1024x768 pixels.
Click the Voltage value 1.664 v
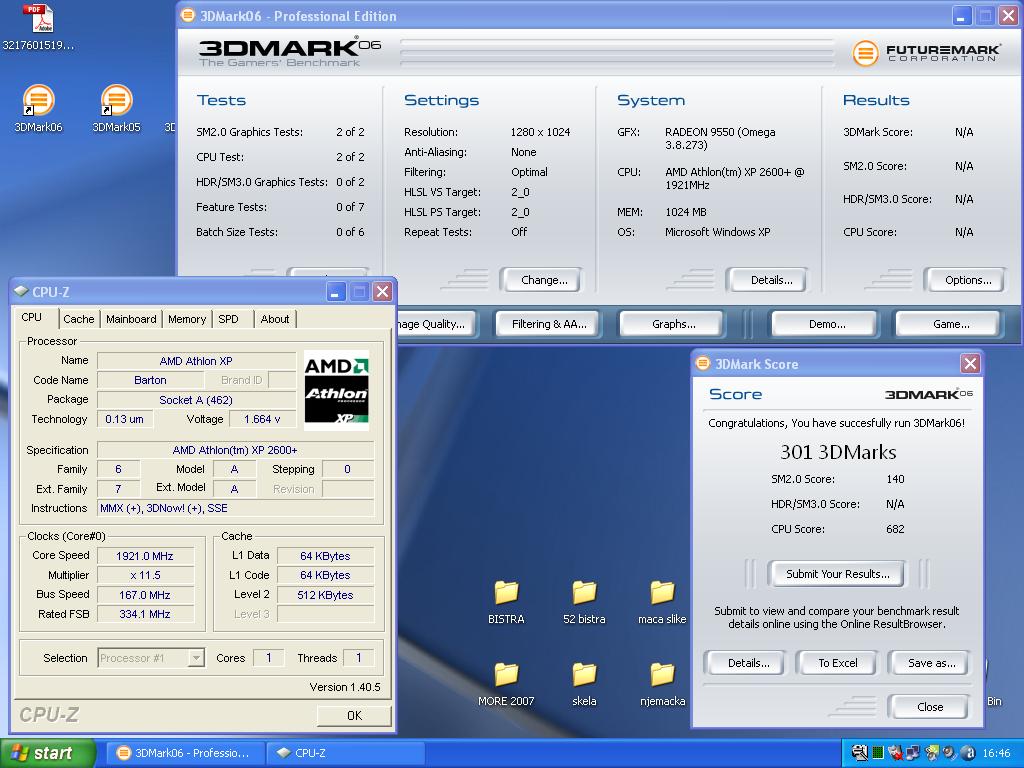[263, 419]
